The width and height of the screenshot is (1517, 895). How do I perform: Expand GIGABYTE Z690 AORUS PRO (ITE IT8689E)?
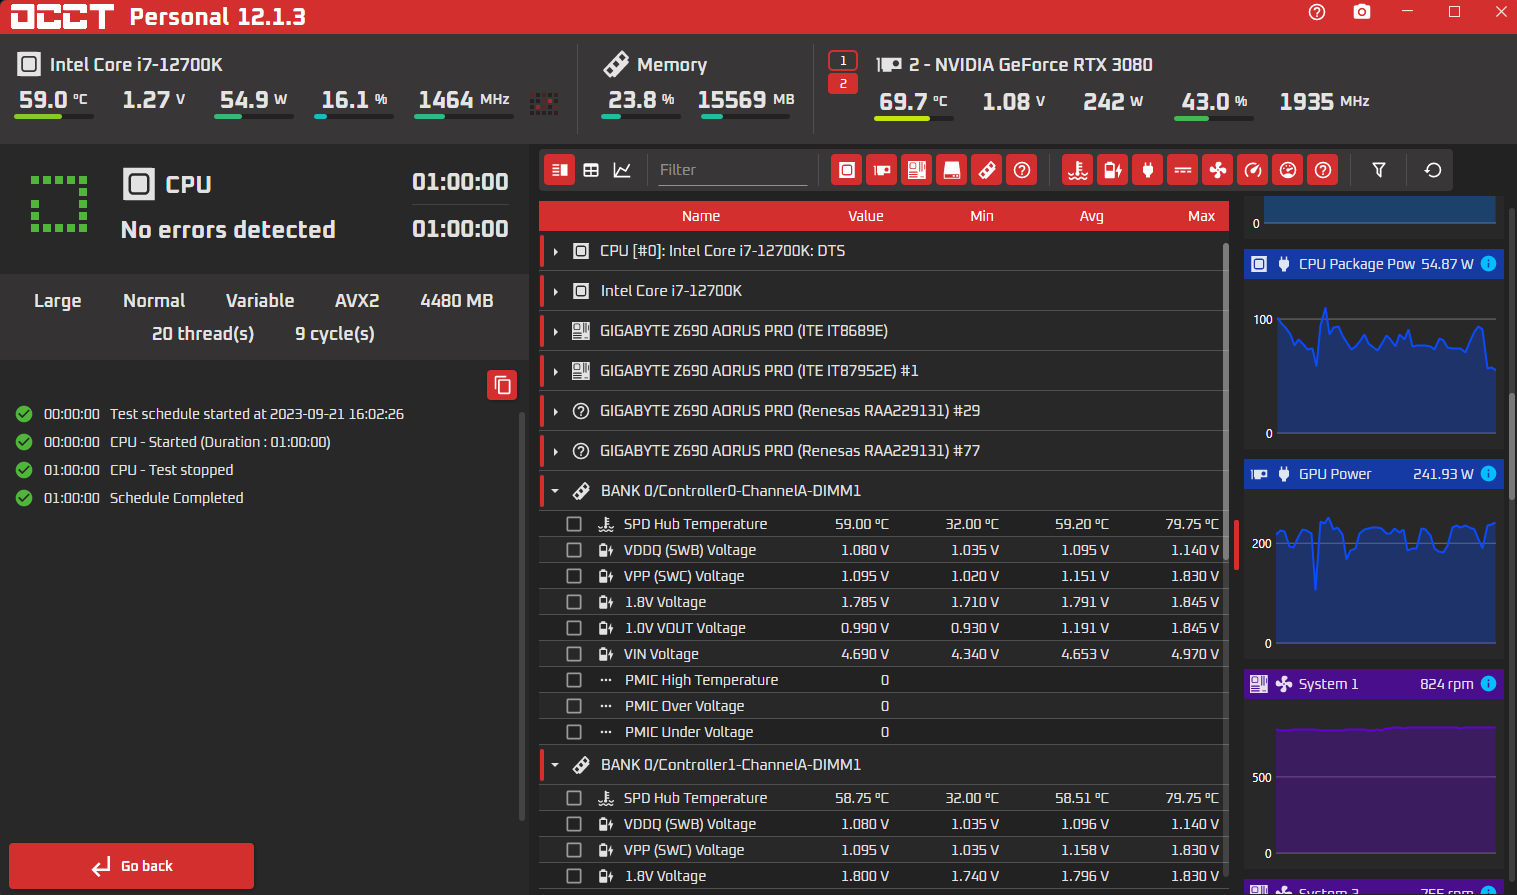(x=556, y=331)
